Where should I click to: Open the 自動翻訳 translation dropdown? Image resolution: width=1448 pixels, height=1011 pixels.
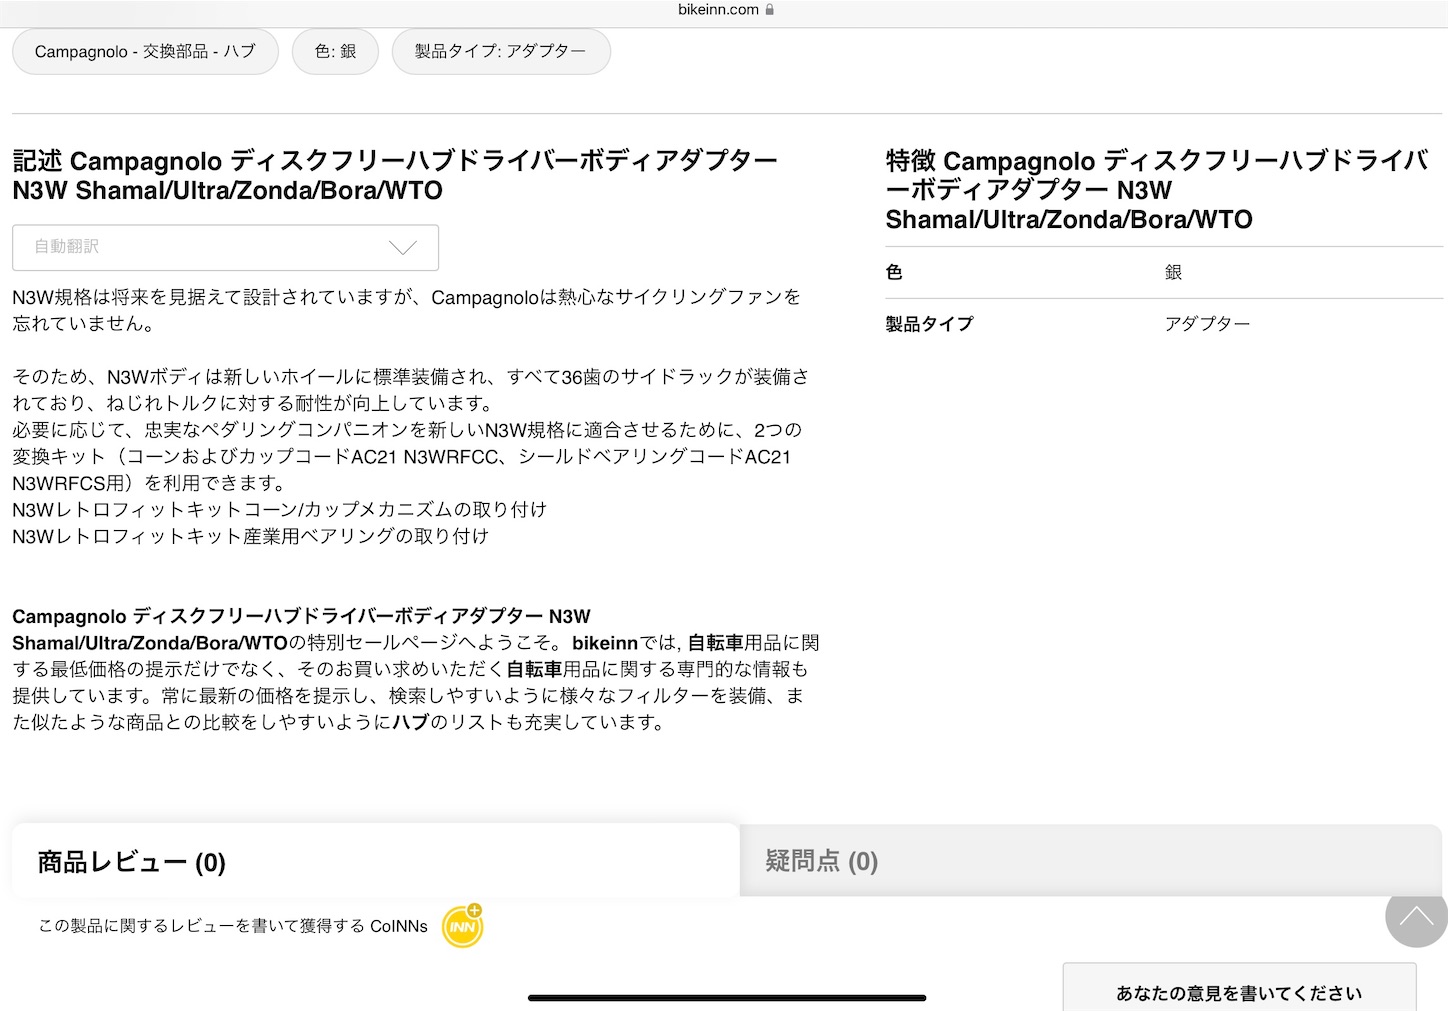[225, 247]
